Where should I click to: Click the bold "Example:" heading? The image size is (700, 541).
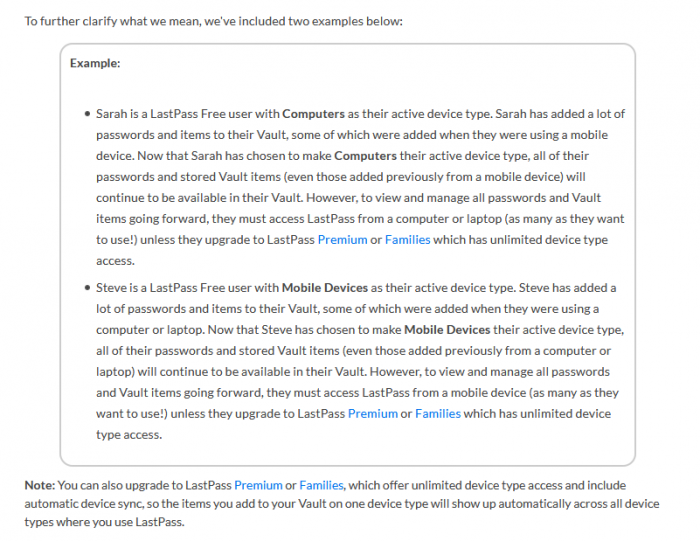pyautogui.click(x=95, y=63)
